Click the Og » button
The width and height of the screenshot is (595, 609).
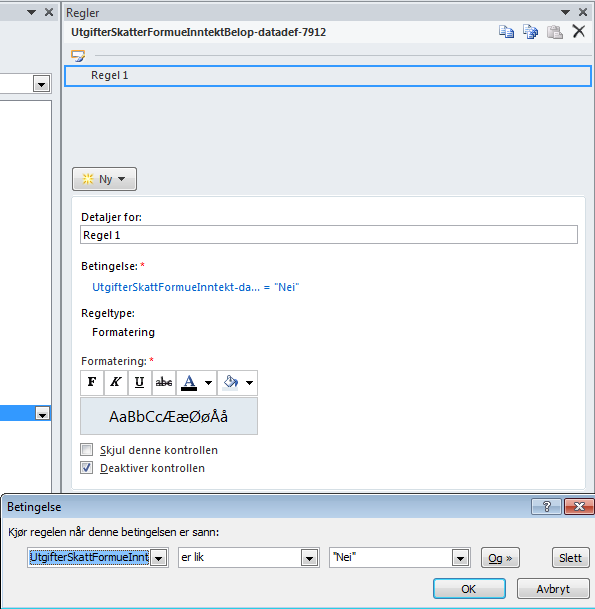[x=500, y=558]
